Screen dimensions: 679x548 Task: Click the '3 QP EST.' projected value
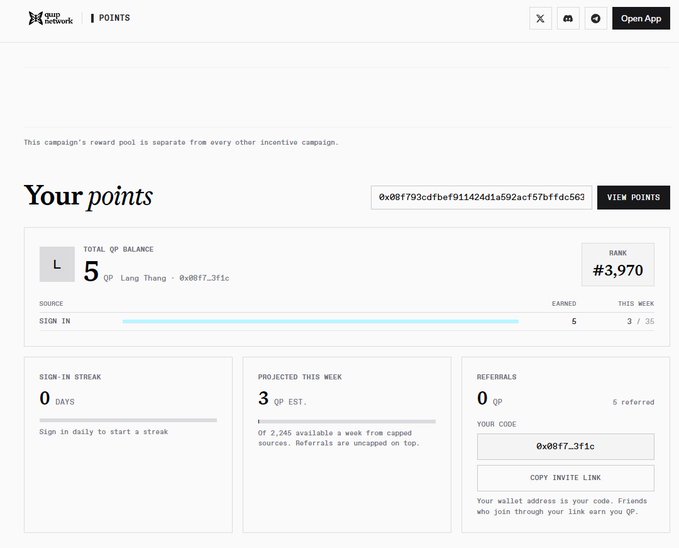coord(282,399)
